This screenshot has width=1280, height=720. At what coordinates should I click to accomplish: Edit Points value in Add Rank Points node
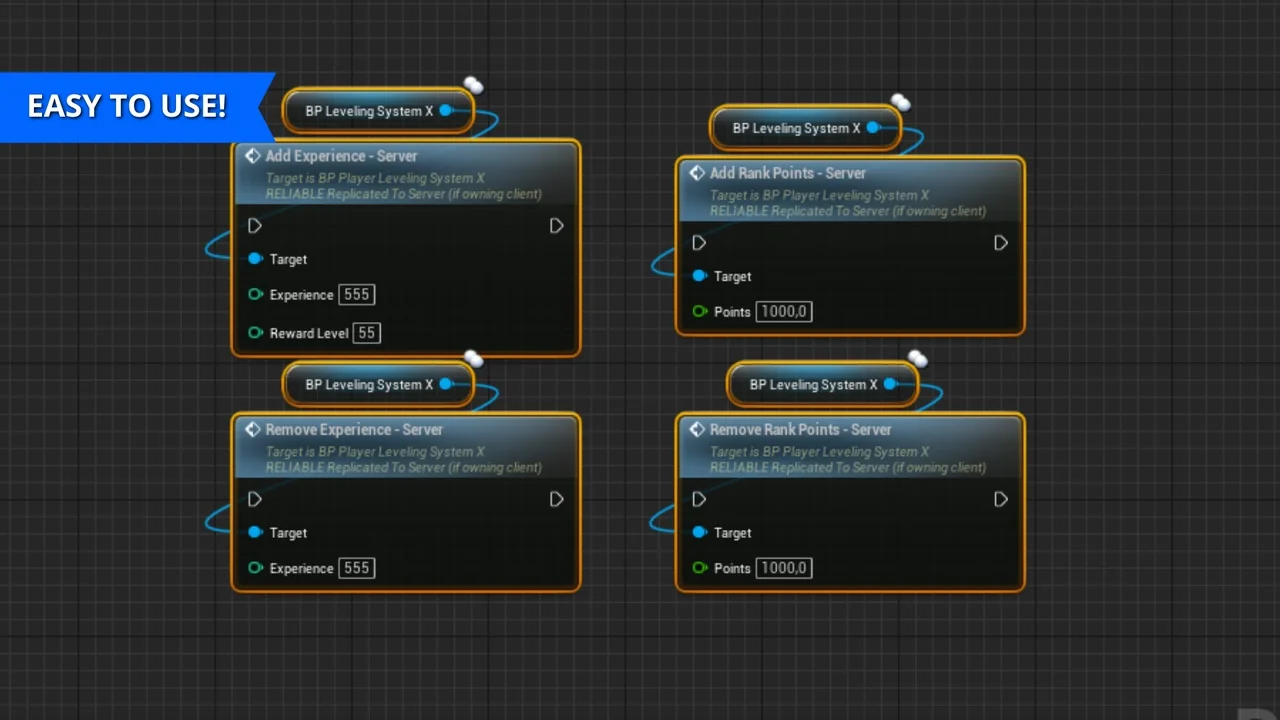(784, 312)
